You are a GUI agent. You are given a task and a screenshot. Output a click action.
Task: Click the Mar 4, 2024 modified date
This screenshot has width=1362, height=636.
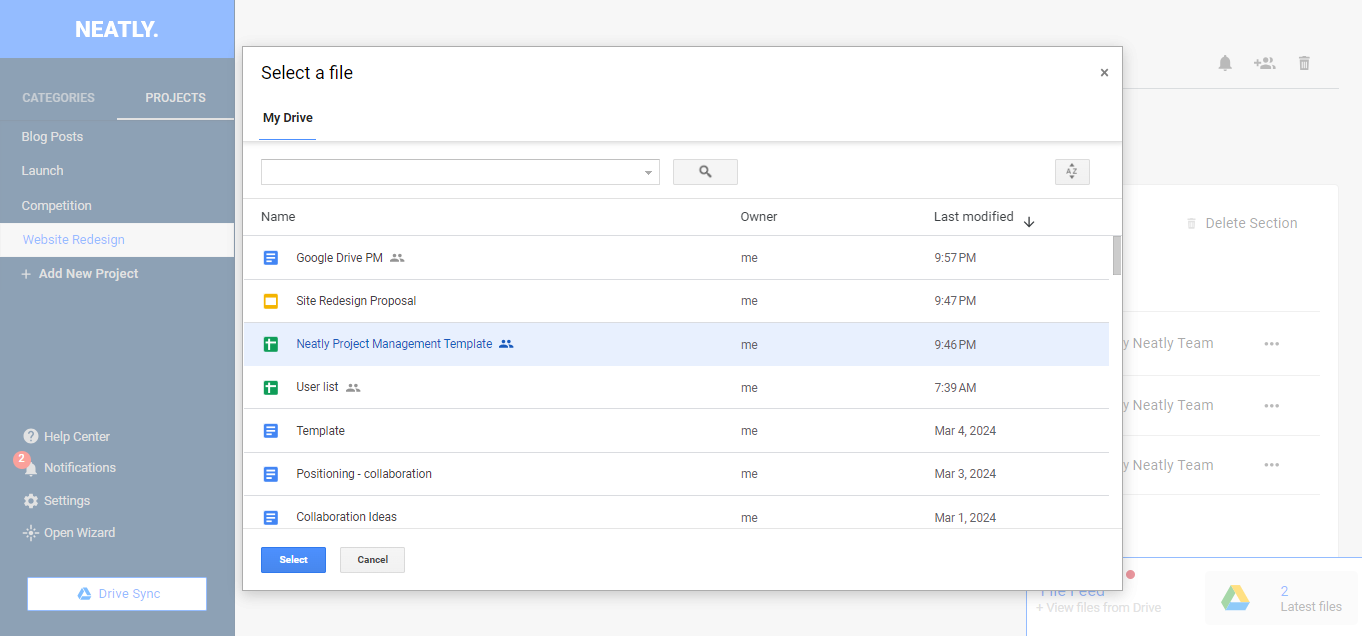pyautogui.click(x=965, y=431)
